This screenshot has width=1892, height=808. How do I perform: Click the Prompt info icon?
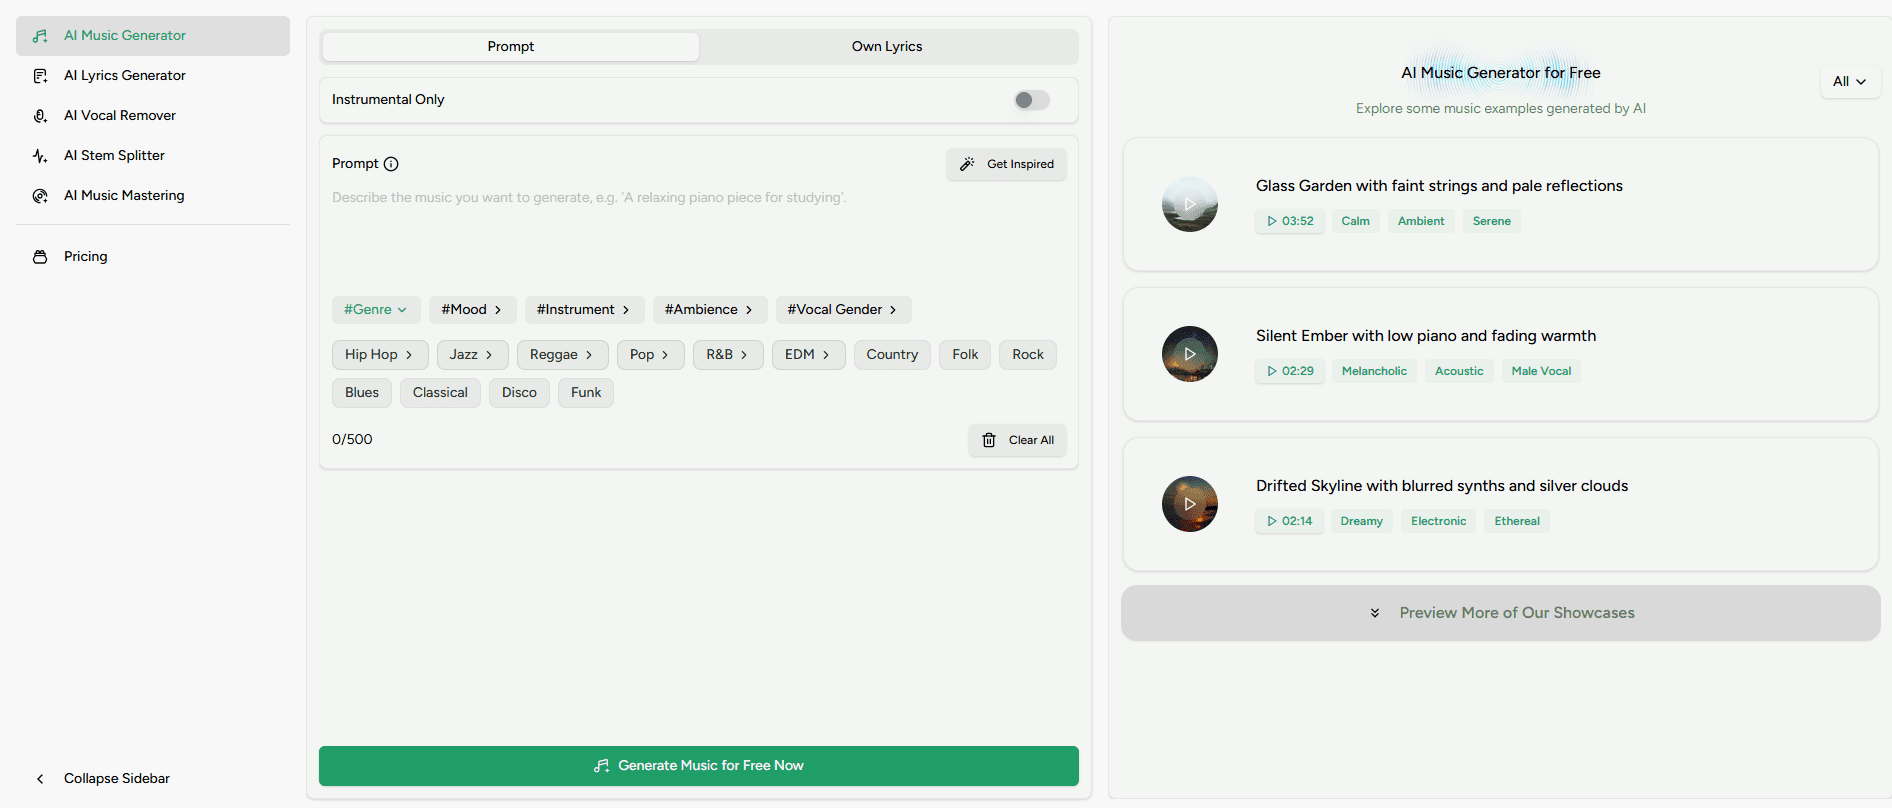pos(391,164)
